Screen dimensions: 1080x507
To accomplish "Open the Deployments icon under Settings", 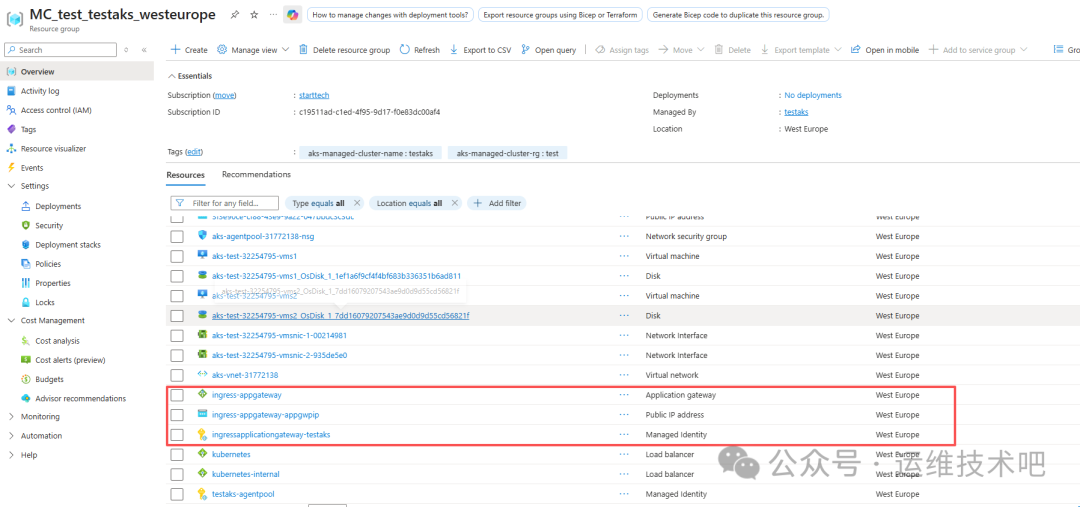I will coord(26,206).
